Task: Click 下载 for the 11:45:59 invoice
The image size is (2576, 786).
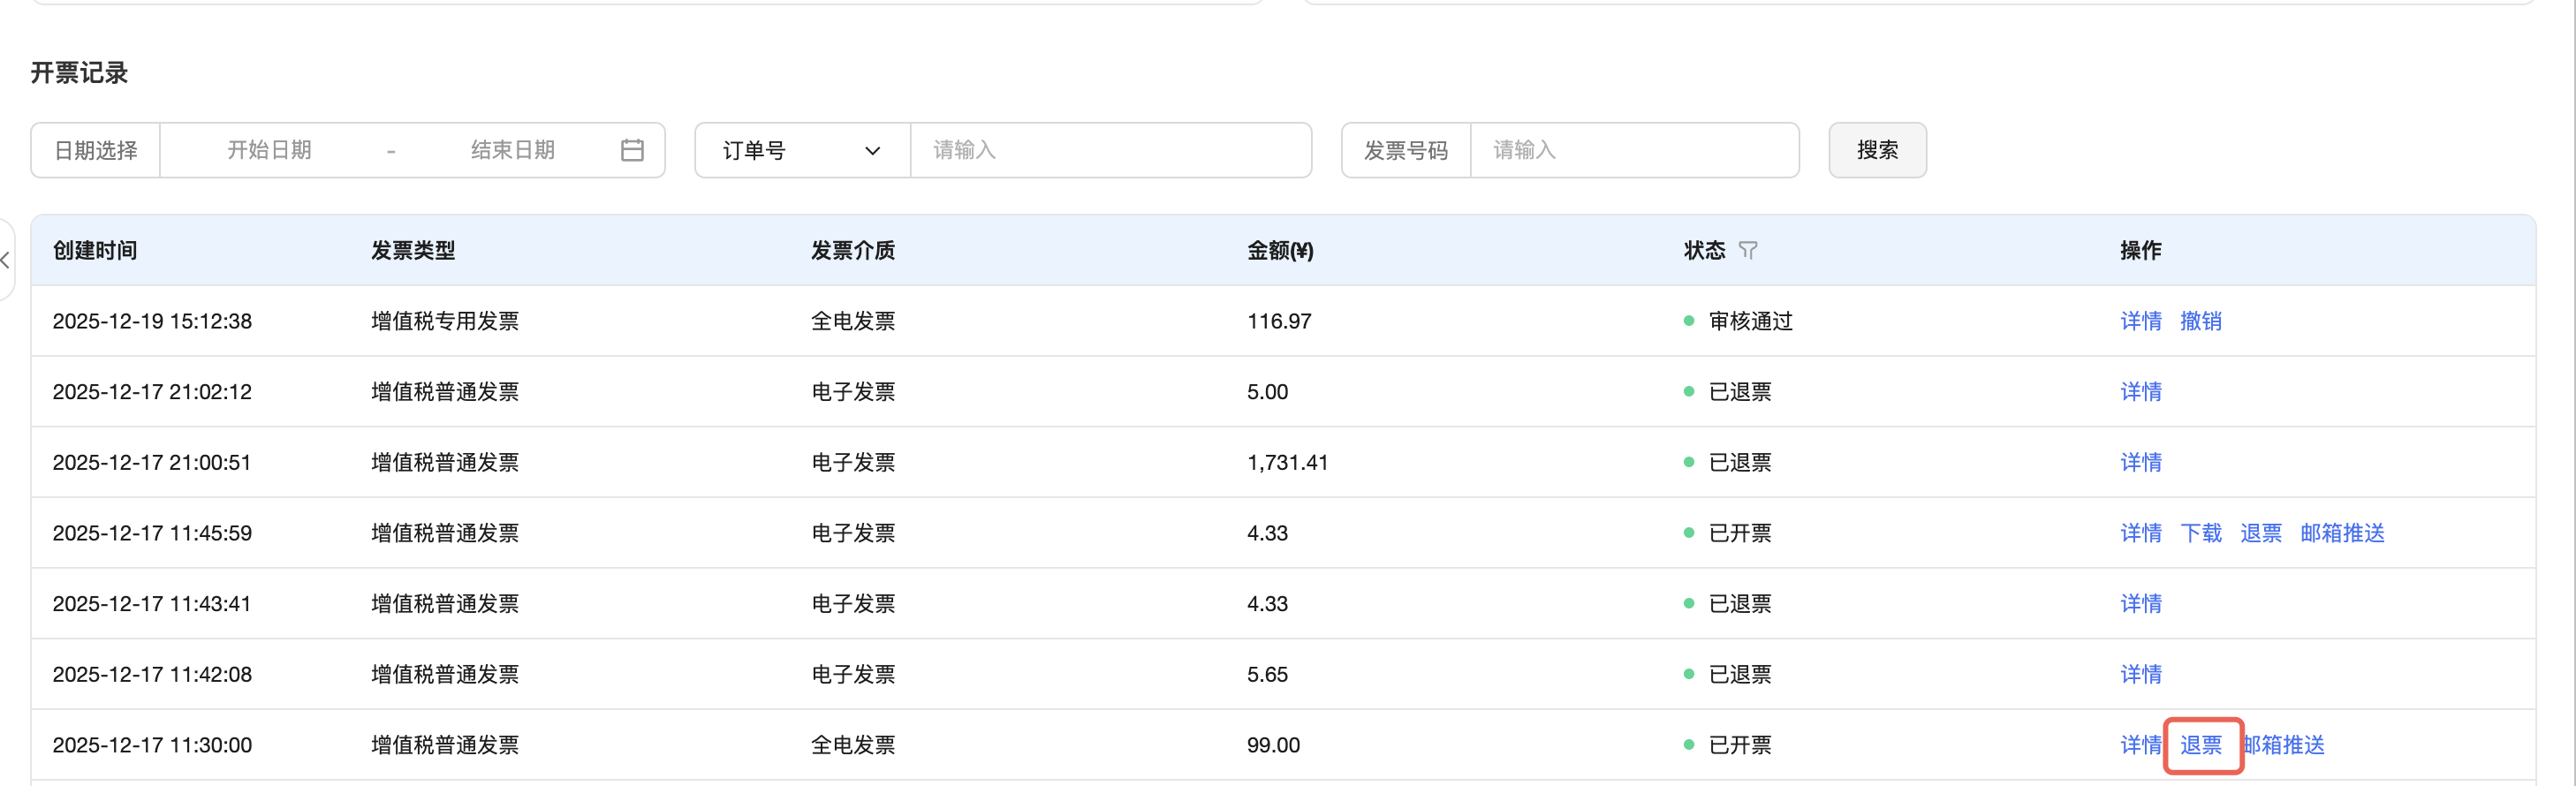Action: point(2200,533)
